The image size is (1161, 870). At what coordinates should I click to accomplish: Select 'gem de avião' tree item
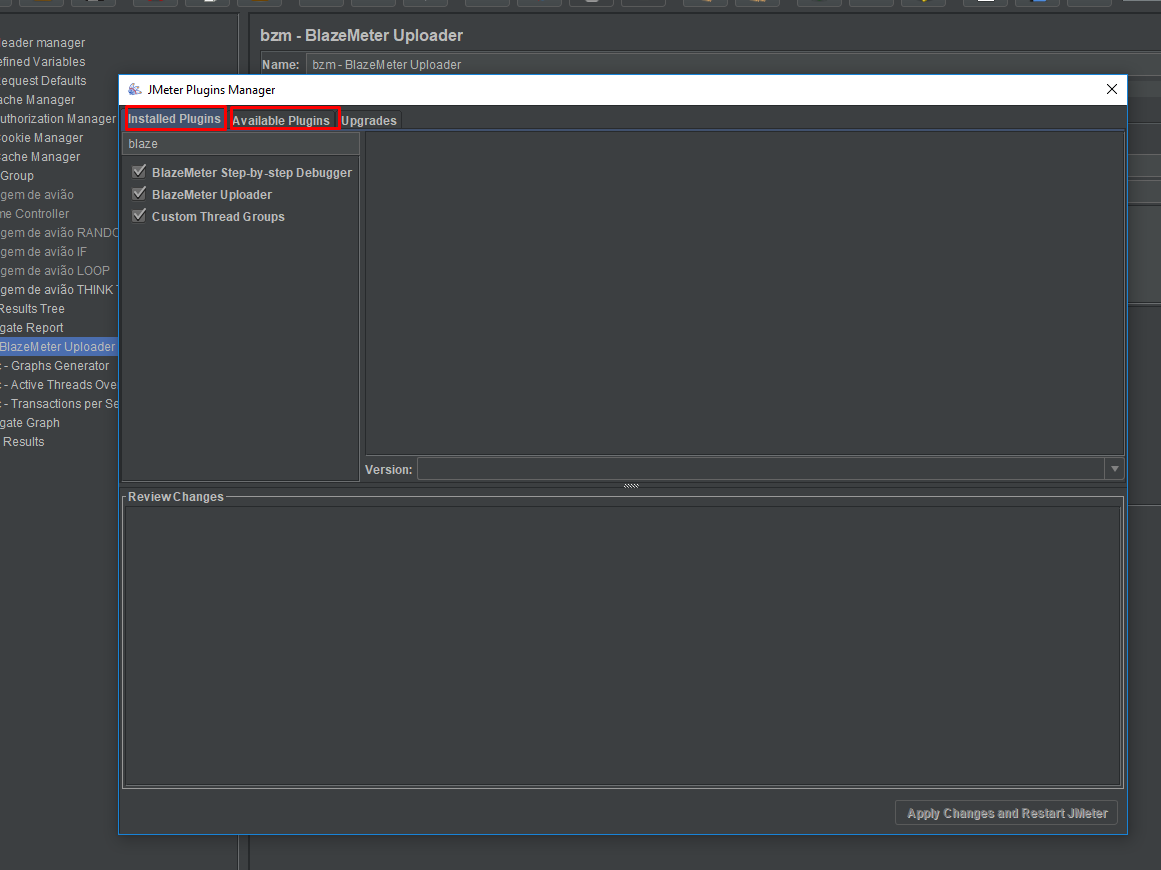[37, 195]
